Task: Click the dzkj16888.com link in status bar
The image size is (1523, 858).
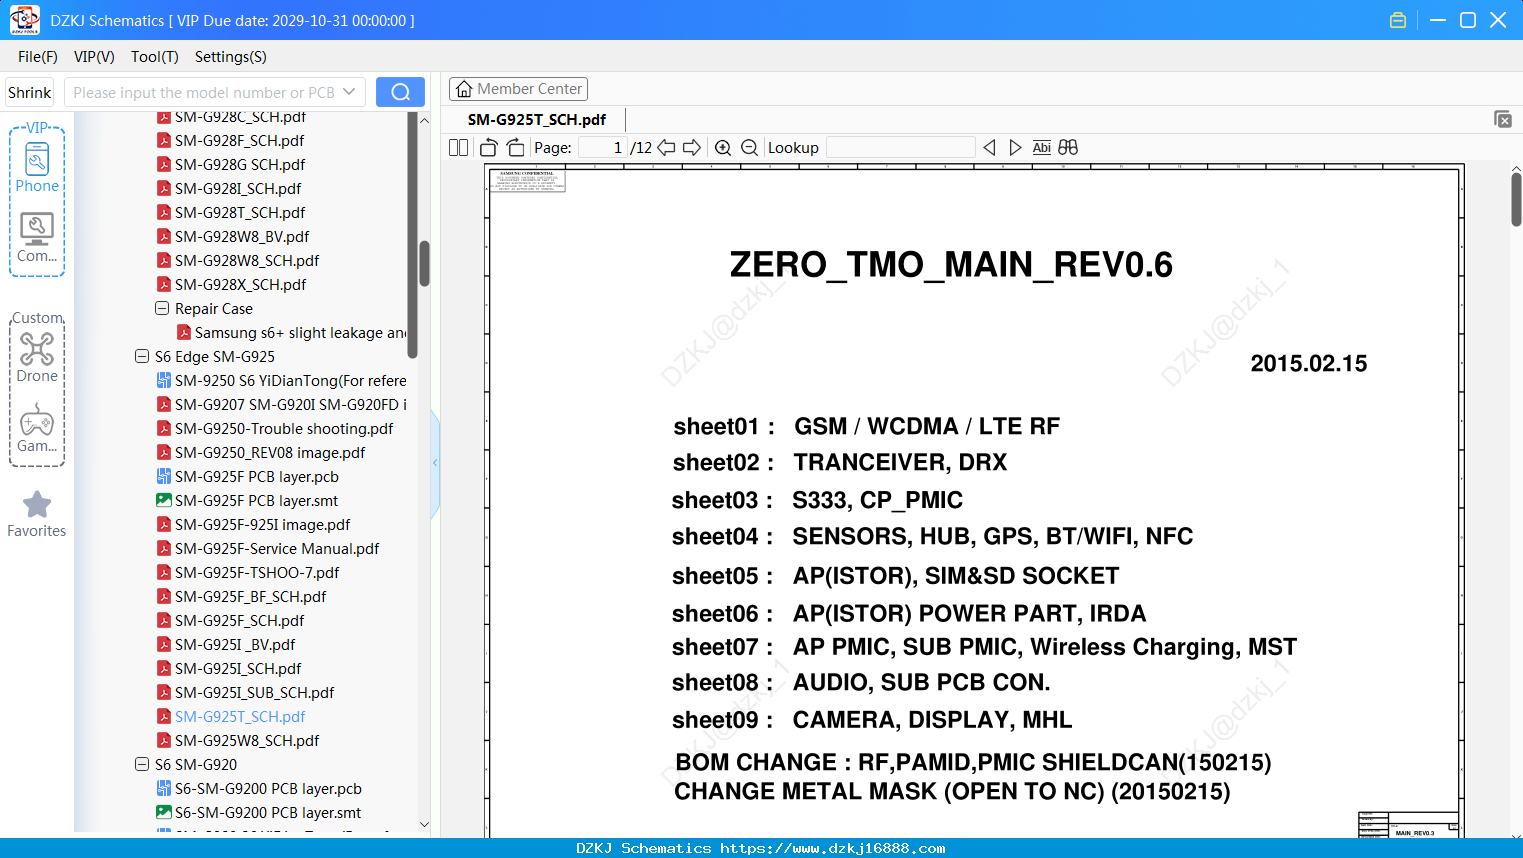Action: (x=833, y=849)
